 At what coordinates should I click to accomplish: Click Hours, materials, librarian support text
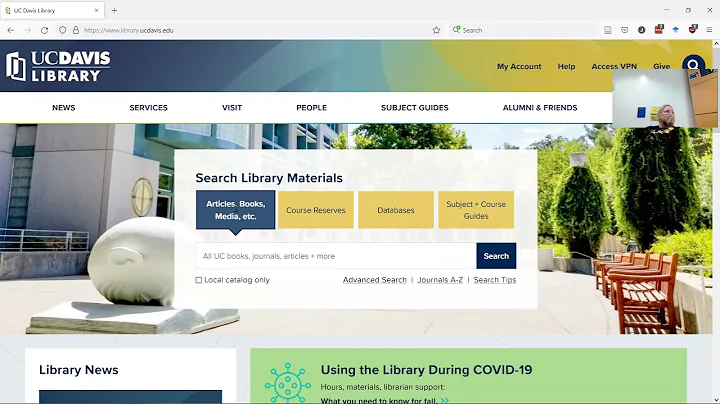coord(382,387)
